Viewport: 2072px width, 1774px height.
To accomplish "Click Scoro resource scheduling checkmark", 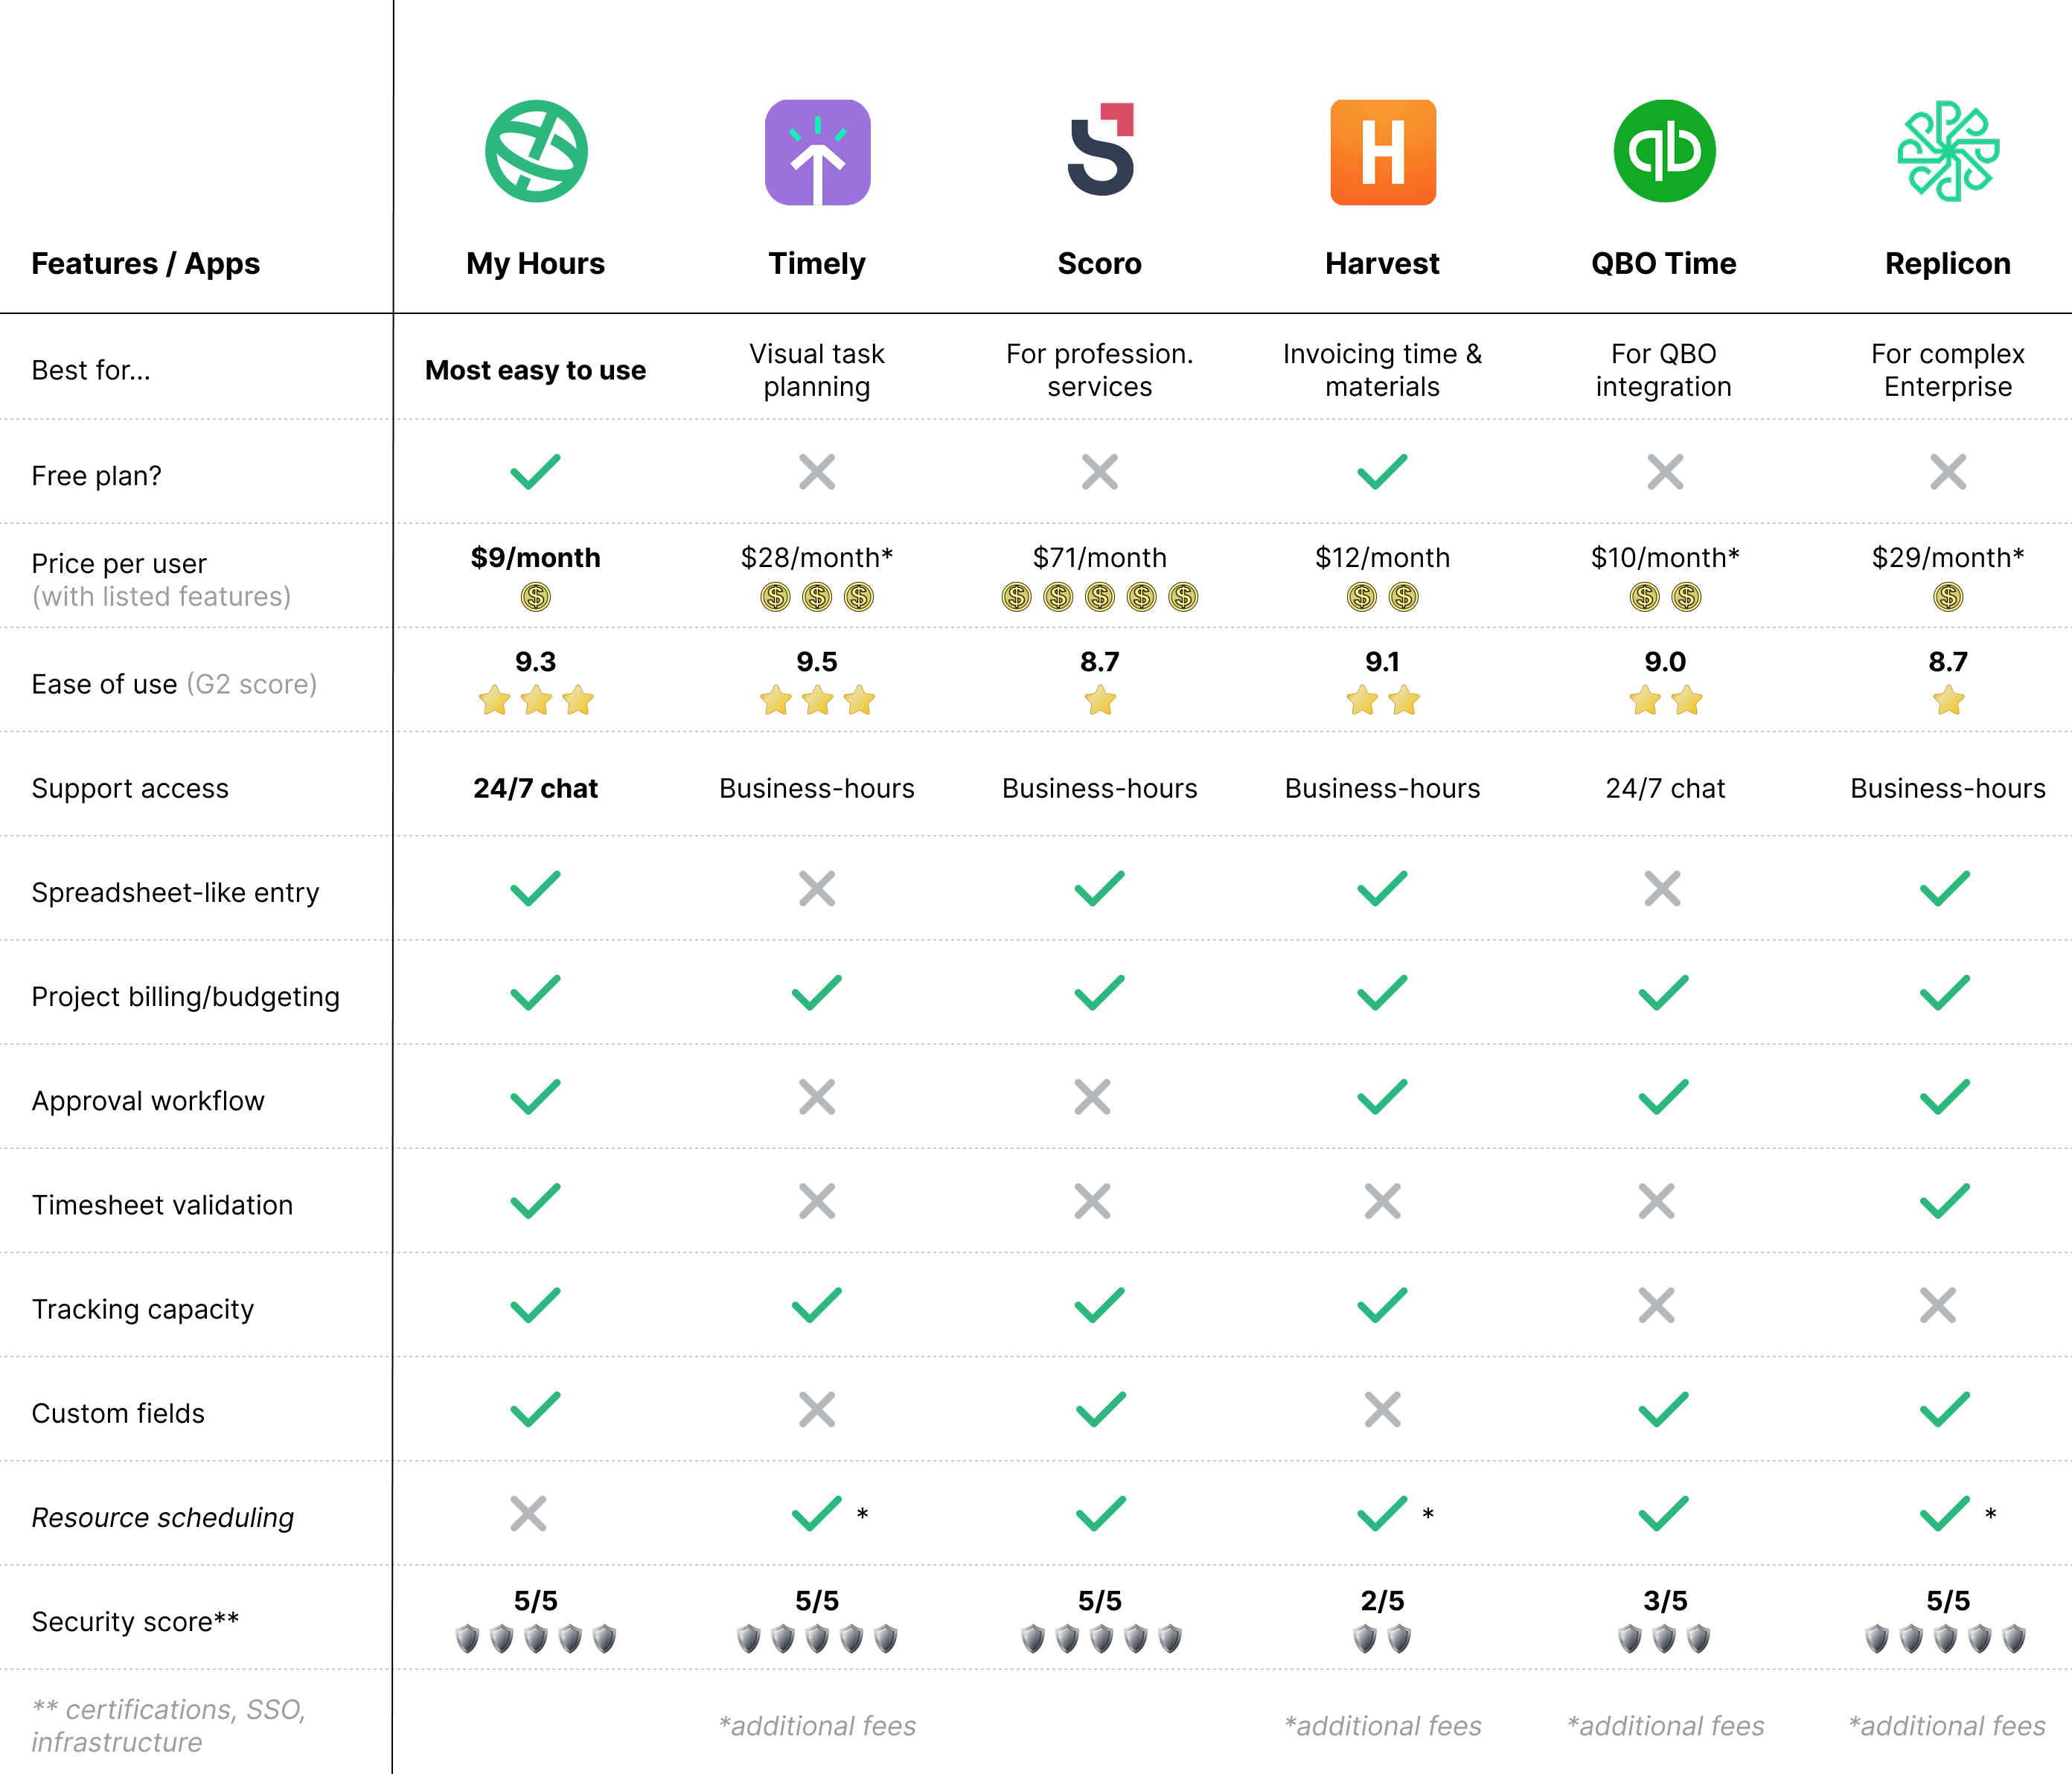I will [1101, 1514].
